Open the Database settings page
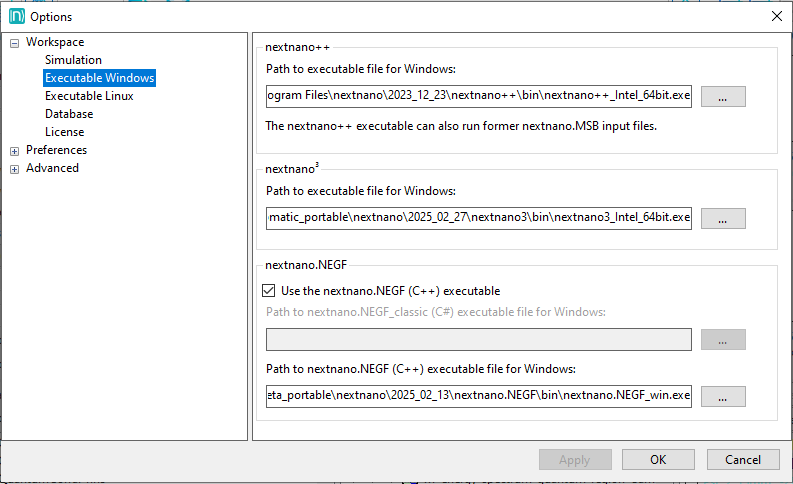The image size is (793, 484). pos(69,114)
